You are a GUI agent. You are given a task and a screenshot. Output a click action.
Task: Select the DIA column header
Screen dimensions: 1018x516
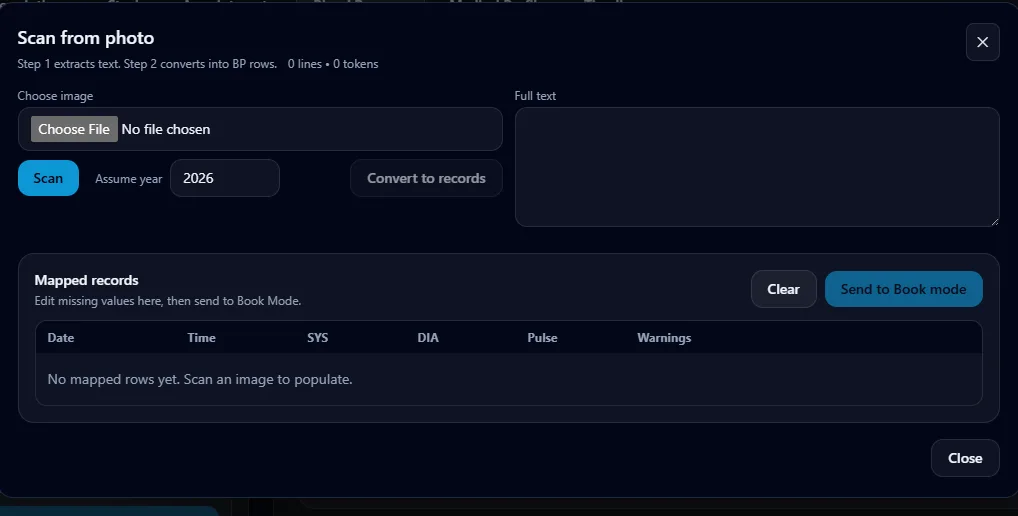click(428, 338)
